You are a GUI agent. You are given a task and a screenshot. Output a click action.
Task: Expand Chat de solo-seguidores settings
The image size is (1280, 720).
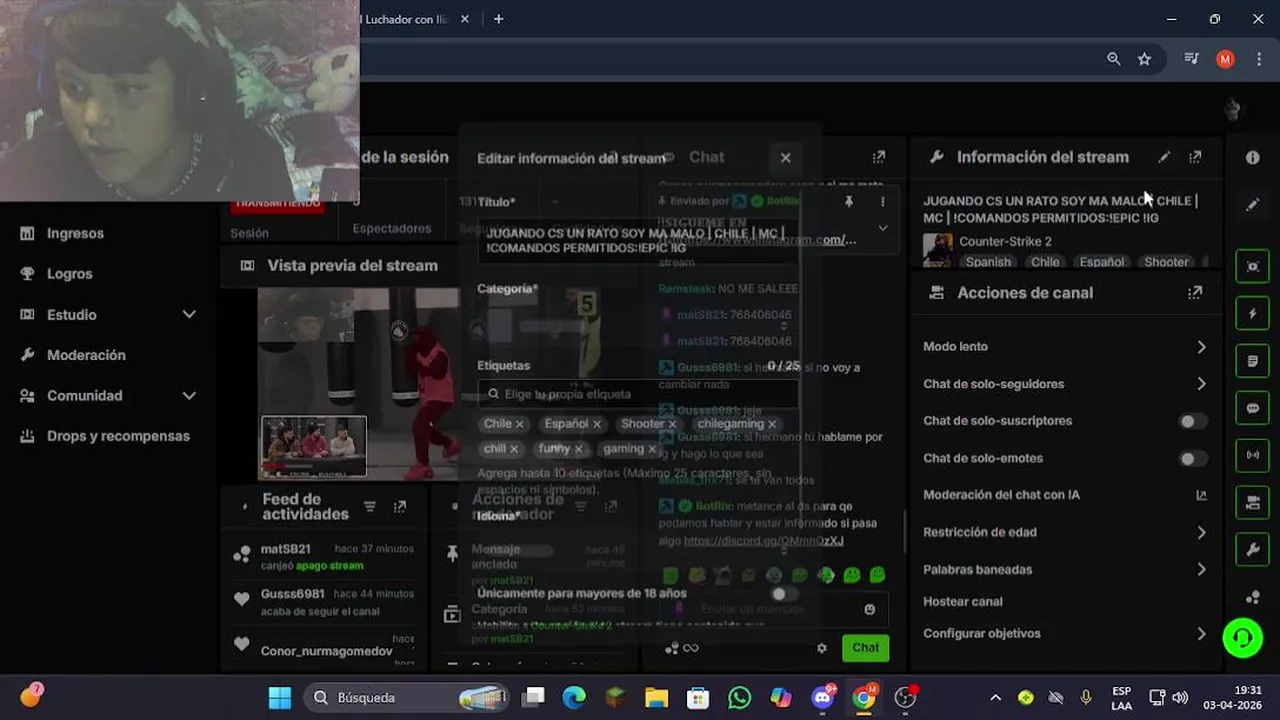tap(1201, 384)
